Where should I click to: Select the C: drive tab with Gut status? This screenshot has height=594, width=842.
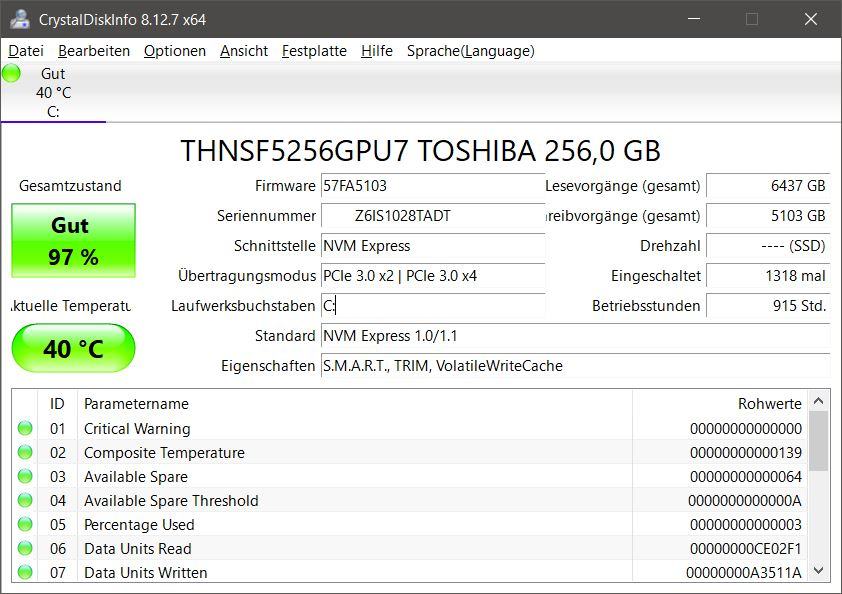(53, 92)
